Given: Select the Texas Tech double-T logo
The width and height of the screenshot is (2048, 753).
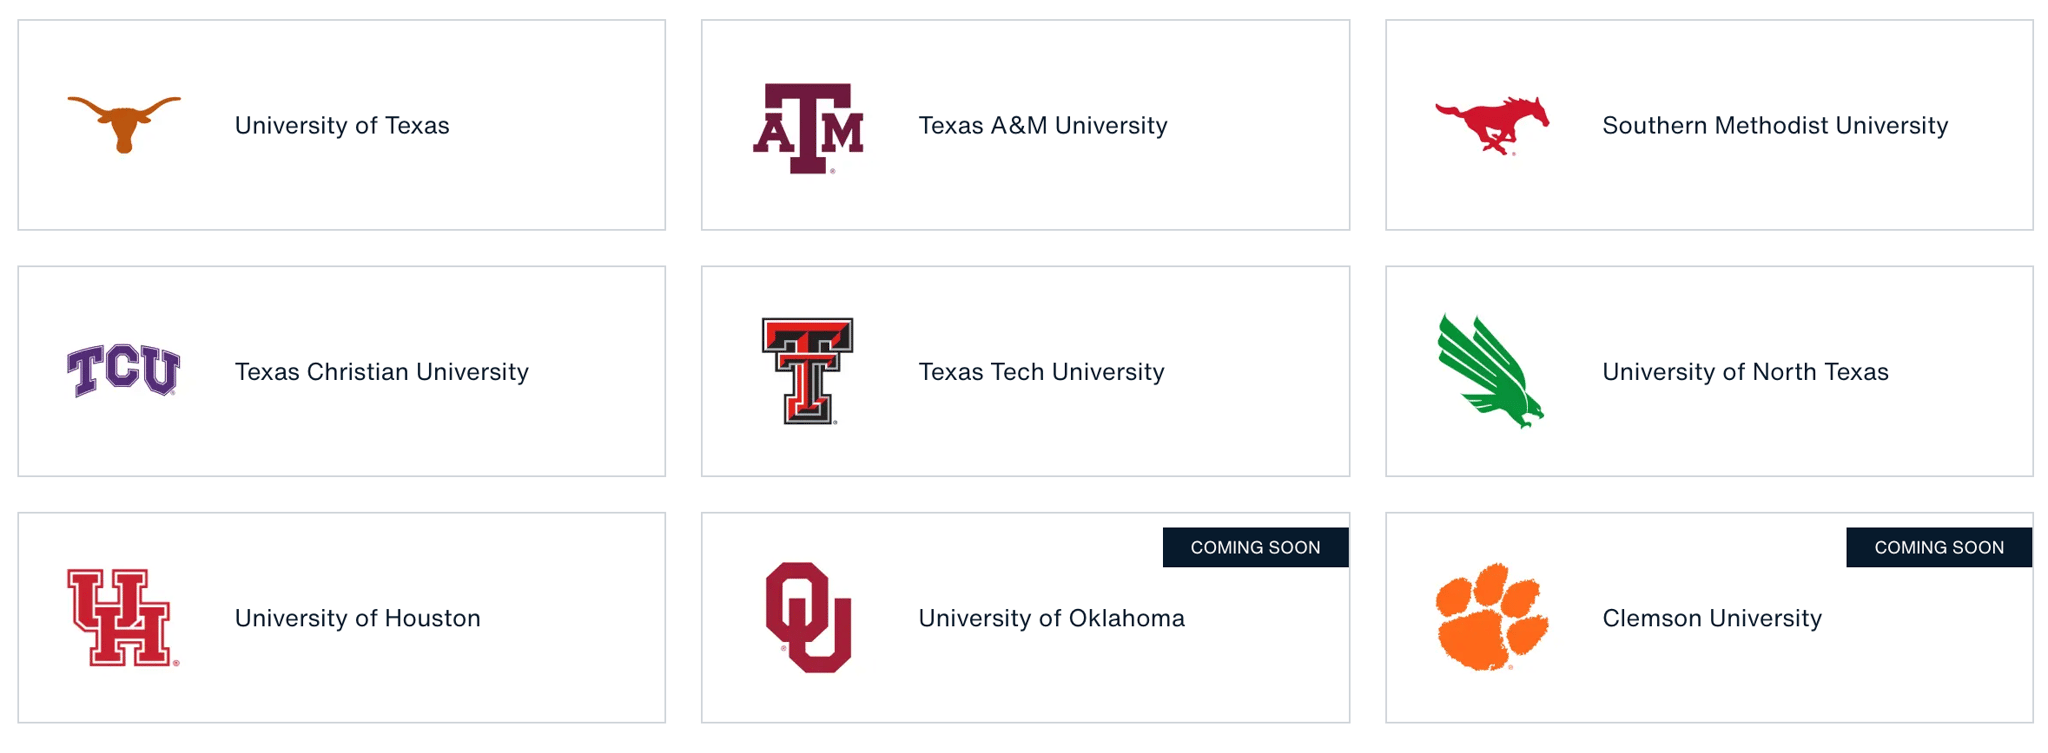Looking at the screenshot, I should (808, 371).
